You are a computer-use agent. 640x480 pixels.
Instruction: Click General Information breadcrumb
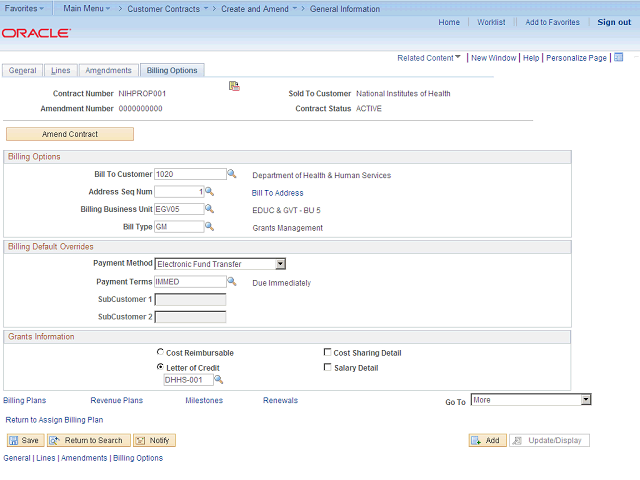[344, 9]
